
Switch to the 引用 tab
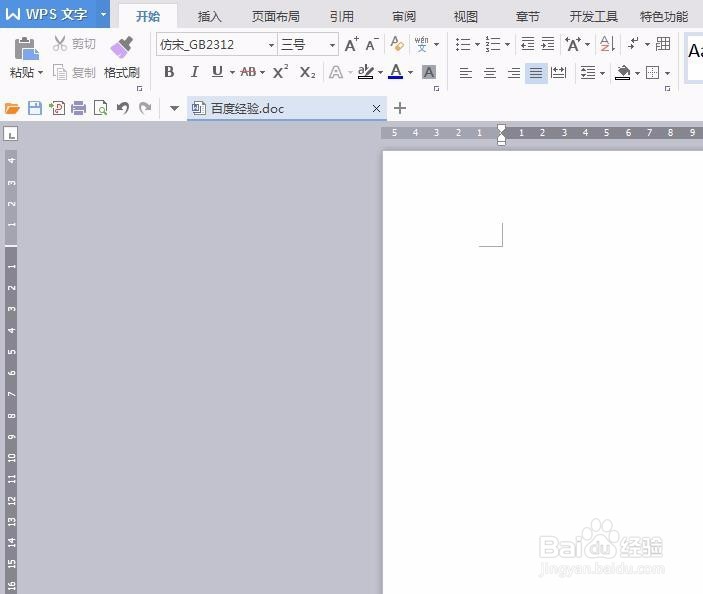[x=342, y=17]
